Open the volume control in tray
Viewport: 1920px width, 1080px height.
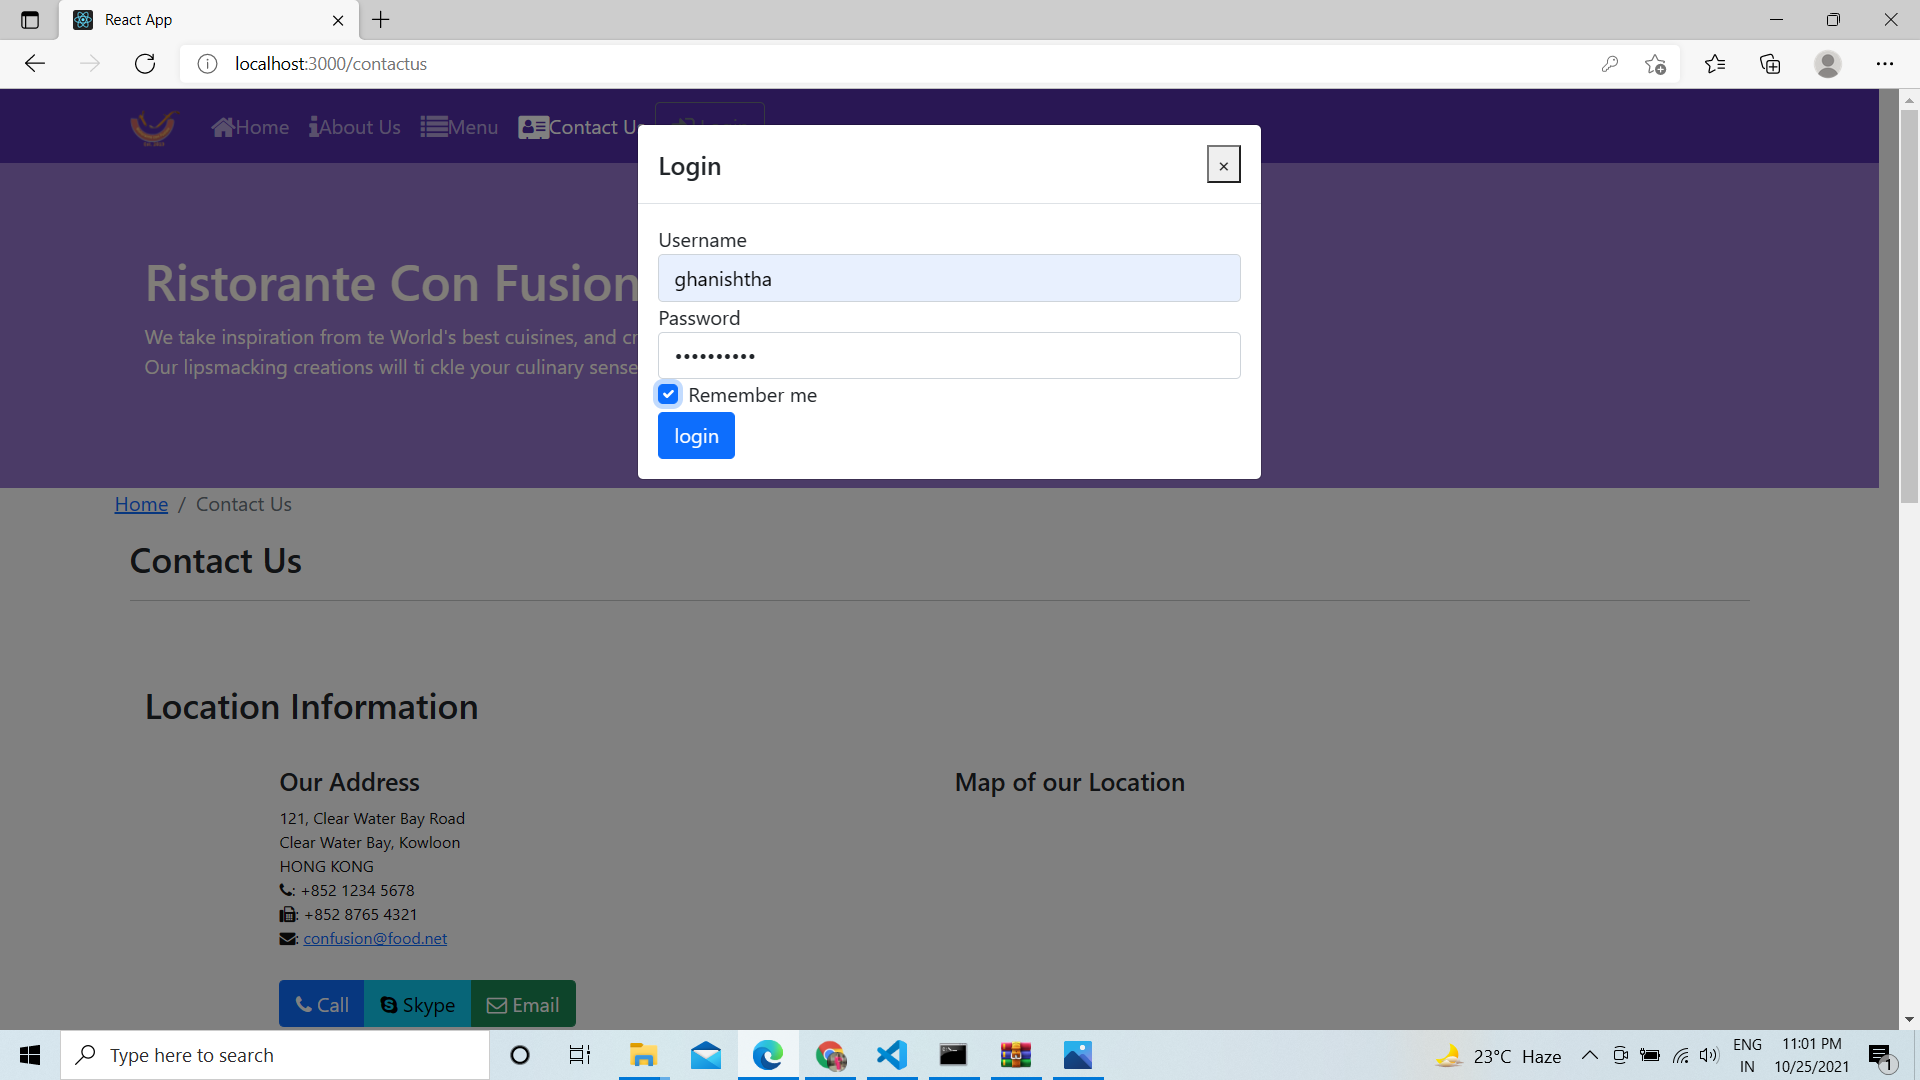(1709, 1055)
